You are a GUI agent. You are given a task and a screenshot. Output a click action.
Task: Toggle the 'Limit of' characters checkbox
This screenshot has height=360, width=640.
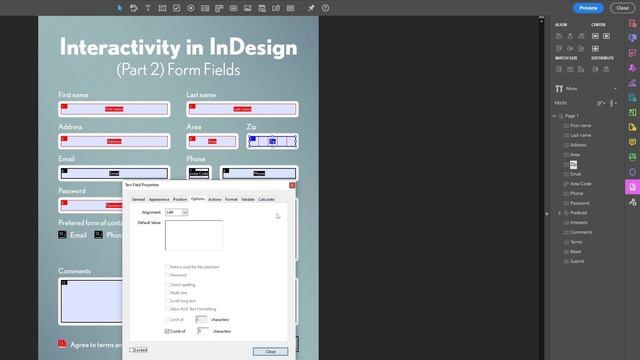[x=167, y=320]
